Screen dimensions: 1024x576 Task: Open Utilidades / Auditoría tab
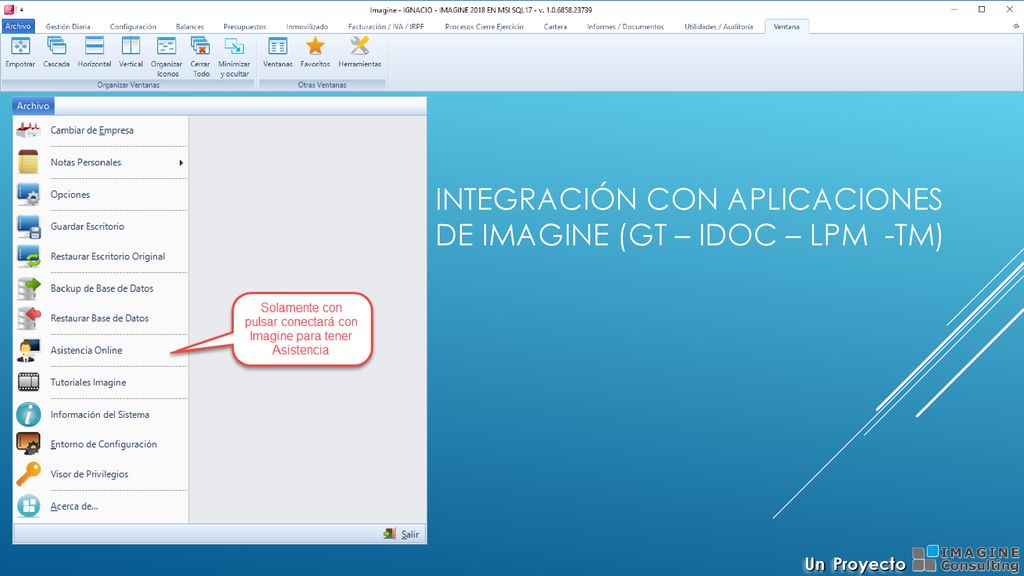coord(718,27)
